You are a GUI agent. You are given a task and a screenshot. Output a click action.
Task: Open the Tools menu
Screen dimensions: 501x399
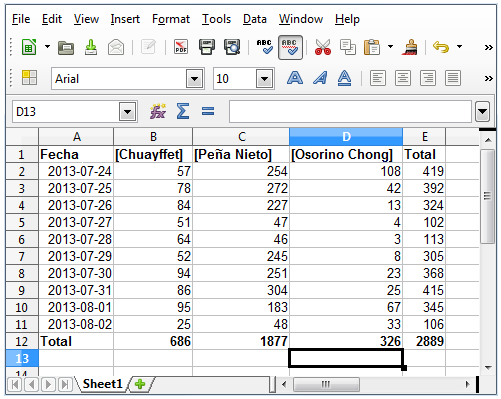[216, 19]
